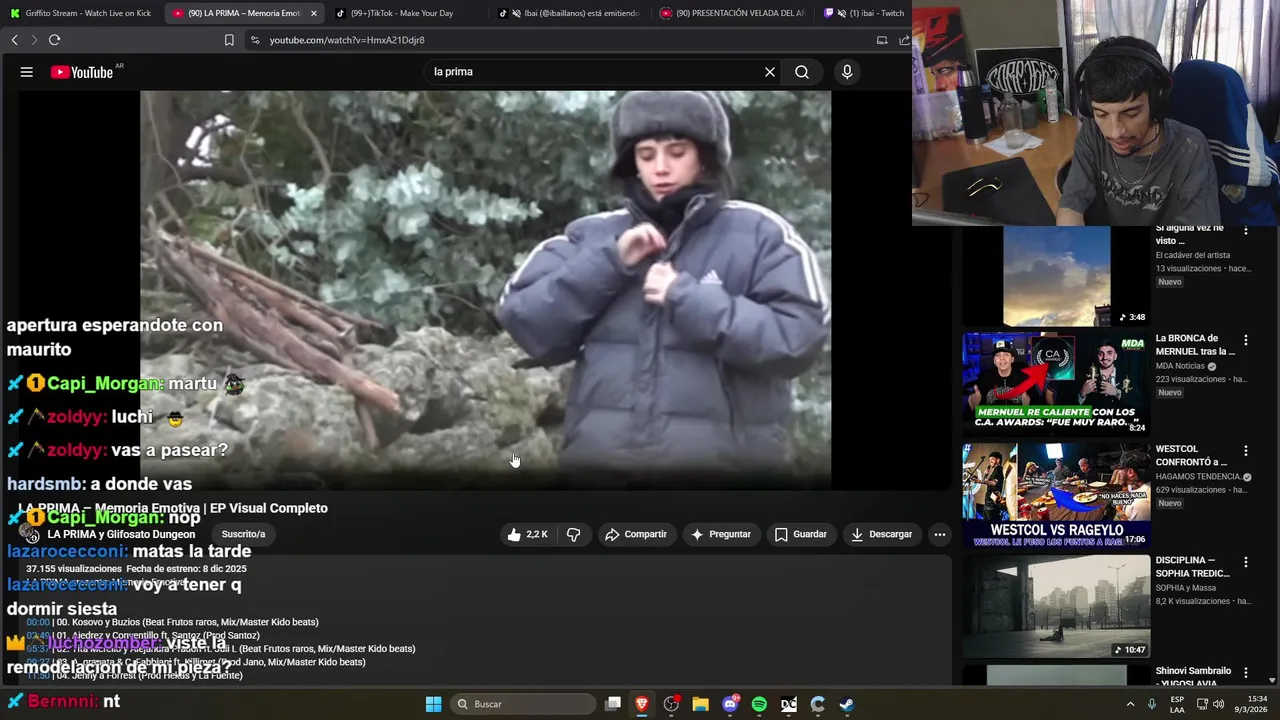Click the search magnifier button
The height and width of the screenshot is (720, 1280).
(x=802, y=72)
